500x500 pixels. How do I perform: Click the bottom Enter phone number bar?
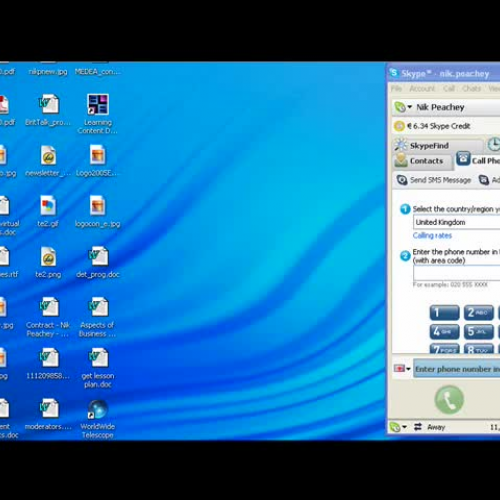(457, 369)
